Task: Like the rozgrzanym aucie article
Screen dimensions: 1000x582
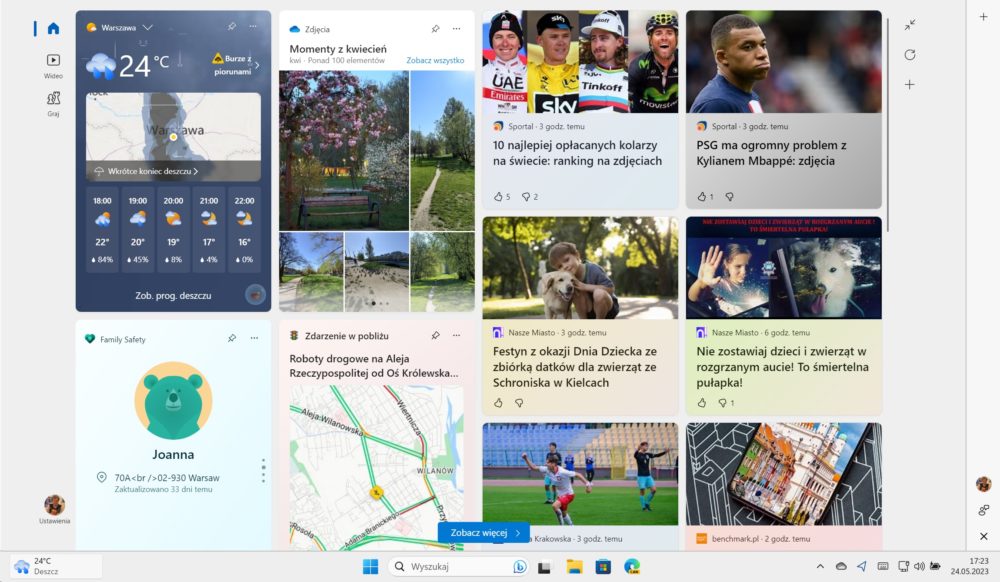Action: [x=702, y=403]
